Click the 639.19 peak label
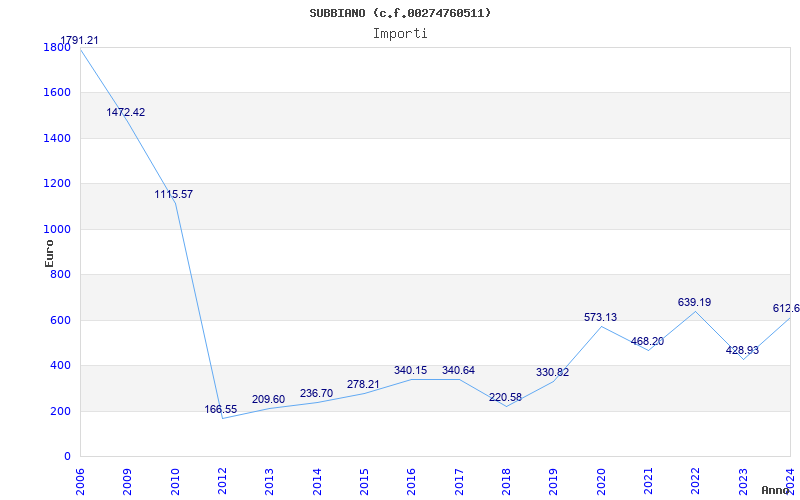 point(694,303)
